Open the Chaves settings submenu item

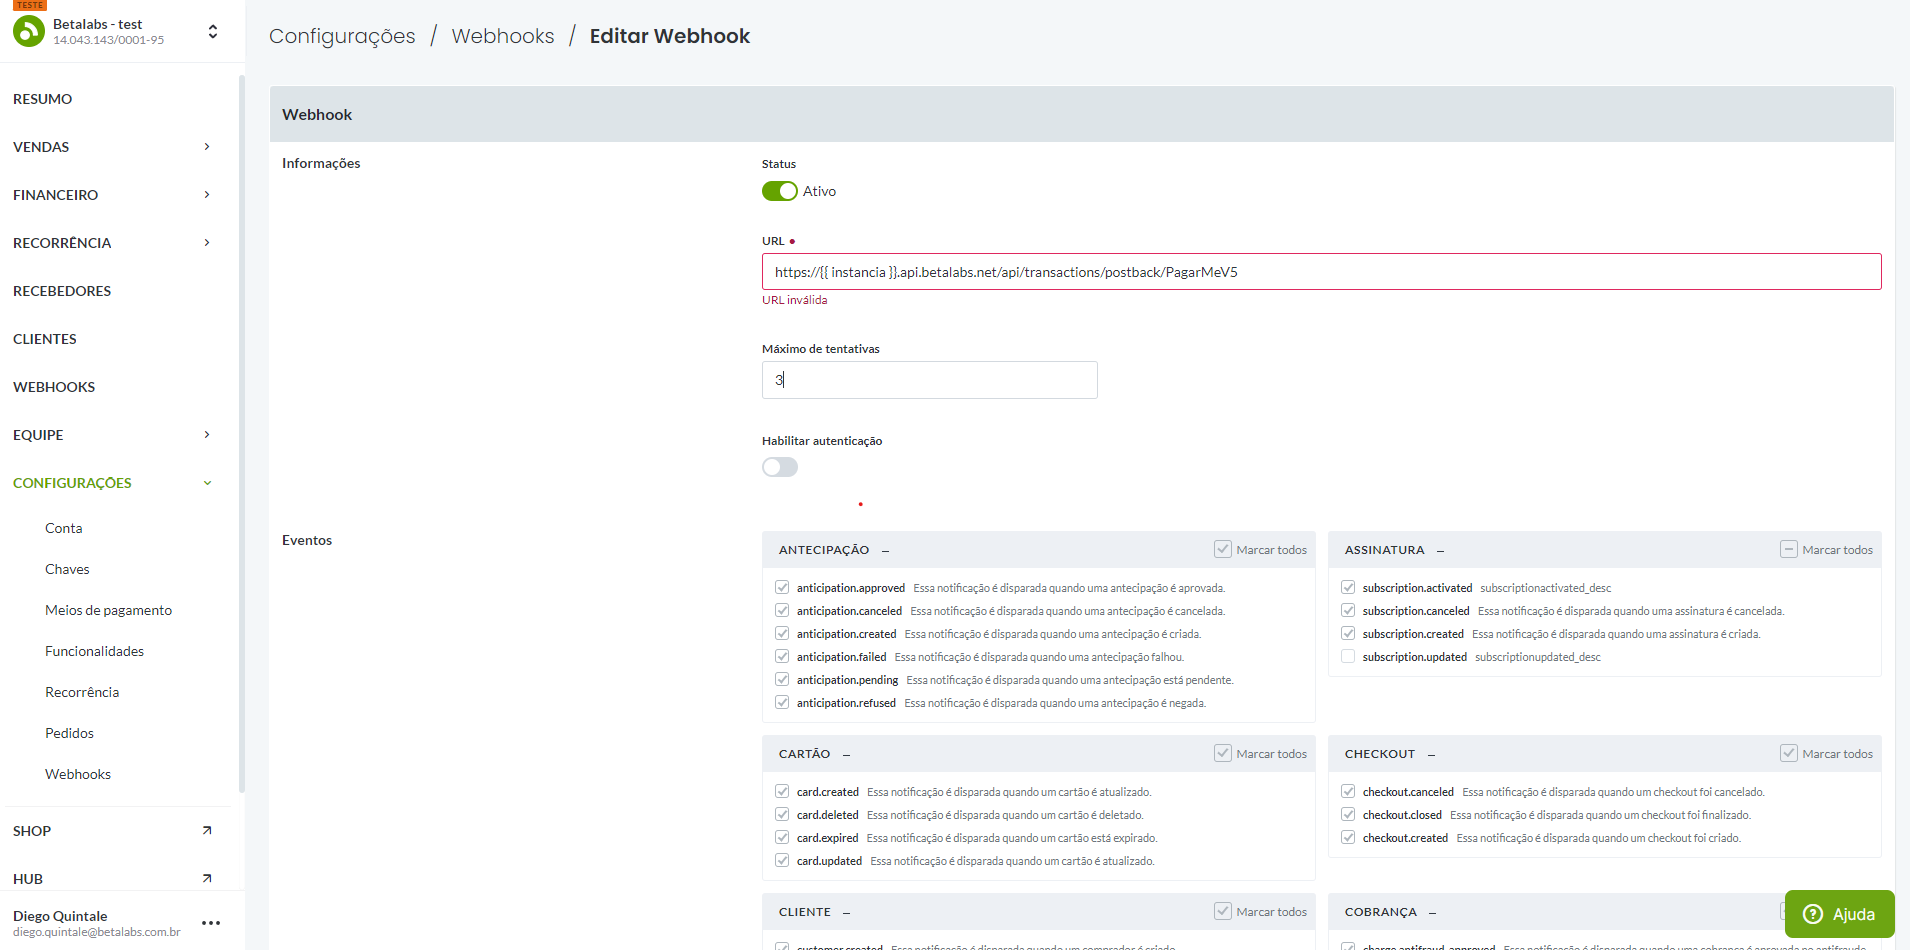(x=67, y=569)
